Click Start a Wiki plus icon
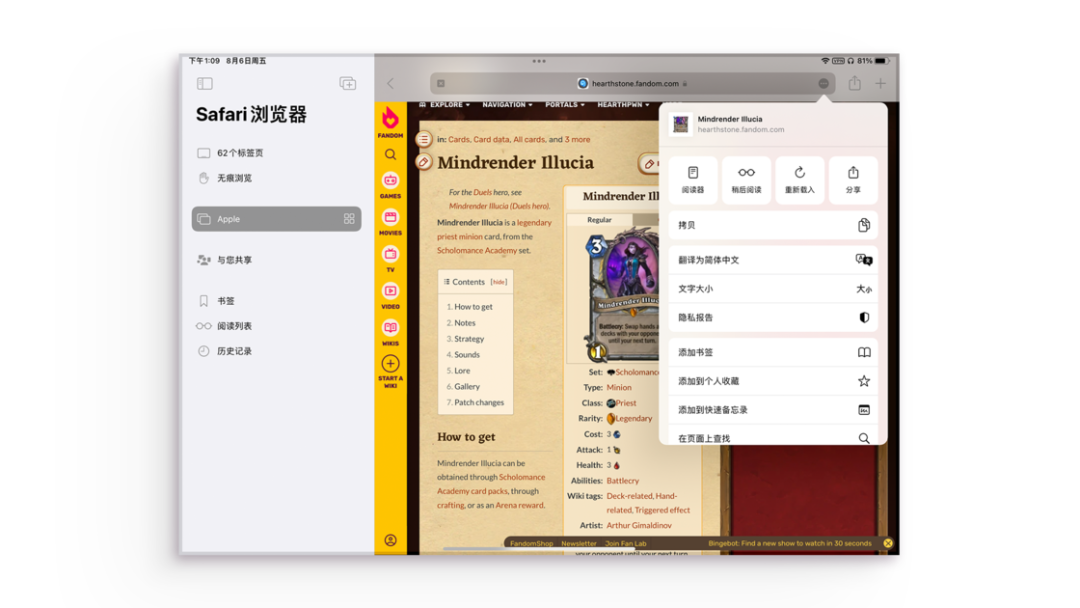The height and width of the screenshot is (608, 1080). 391,364
